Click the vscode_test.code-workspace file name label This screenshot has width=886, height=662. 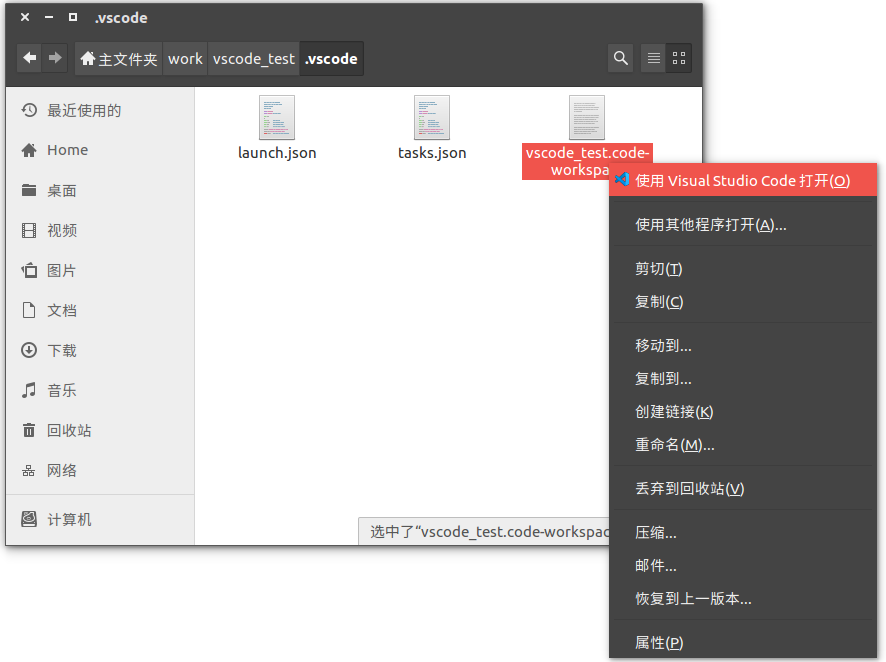587,161
